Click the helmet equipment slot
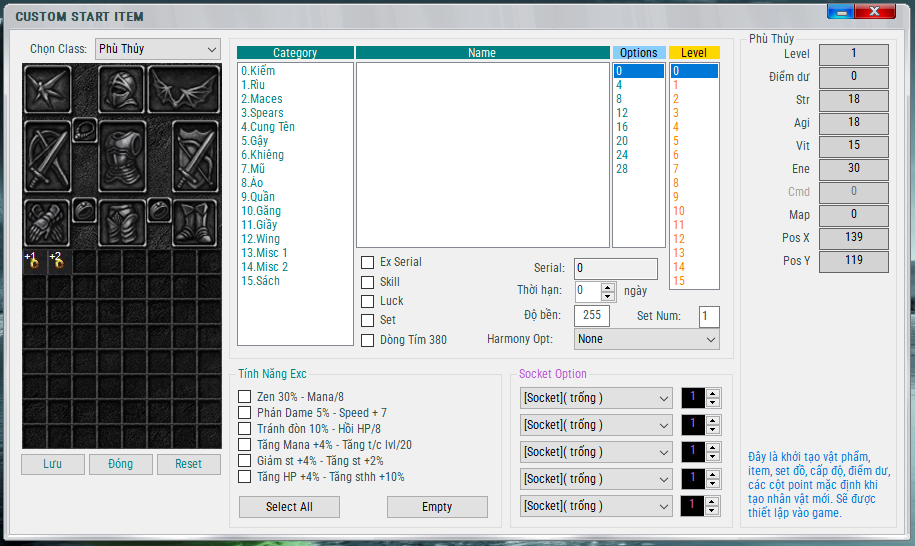 [x=121, y=90]
